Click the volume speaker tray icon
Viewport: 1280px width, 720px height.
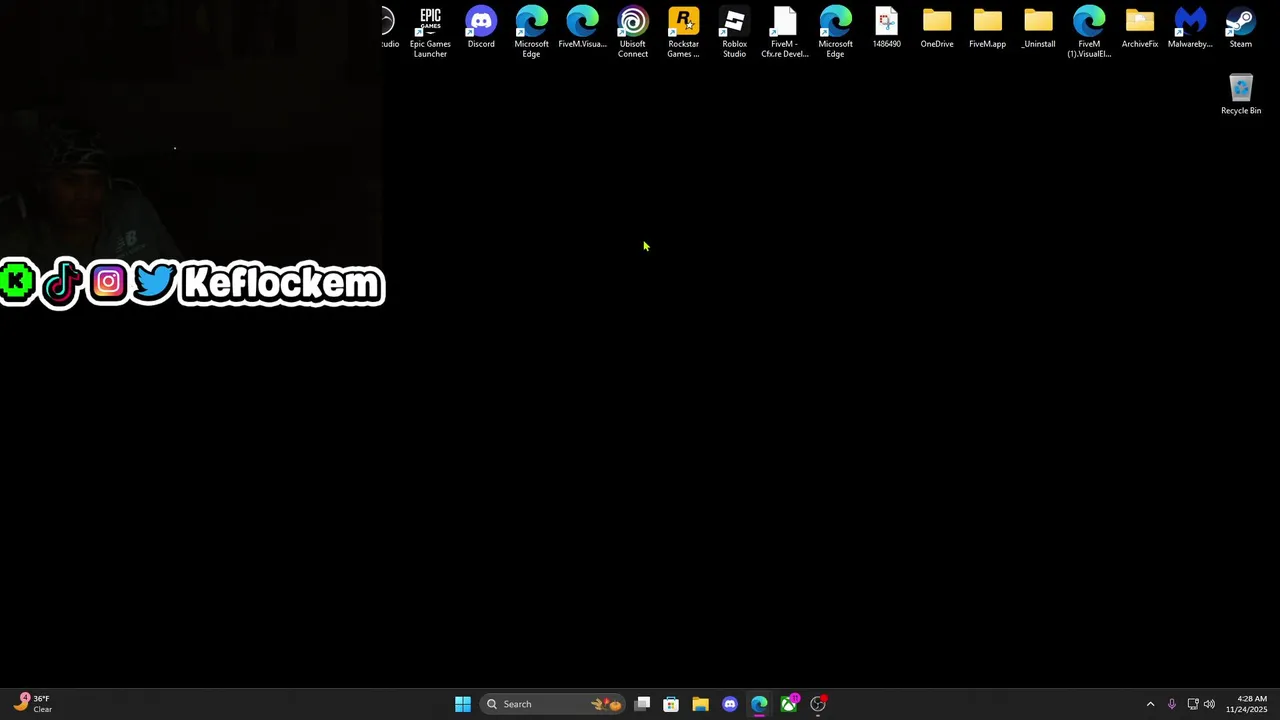click(x=1209, y=704)
